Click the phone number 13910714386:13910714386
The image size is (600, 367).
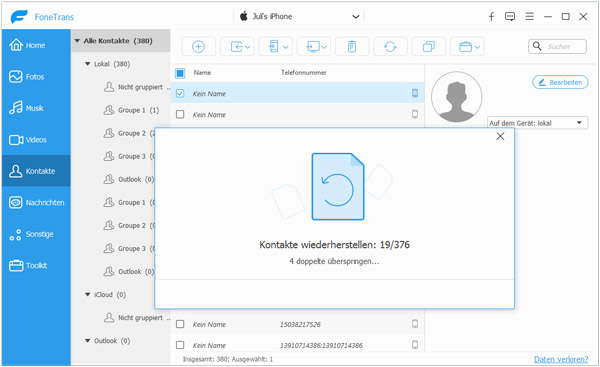point(321,345)
